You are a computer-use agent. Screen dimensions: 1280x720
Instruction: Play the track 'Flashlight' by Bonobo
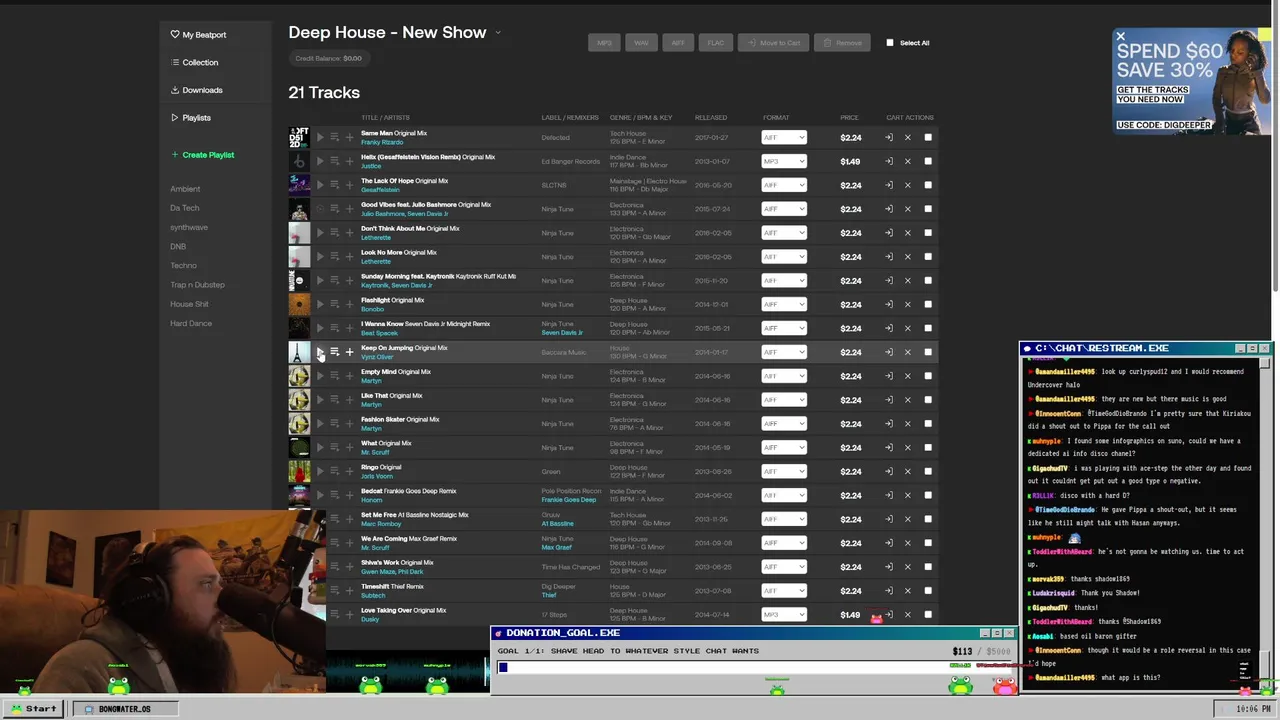320,304
